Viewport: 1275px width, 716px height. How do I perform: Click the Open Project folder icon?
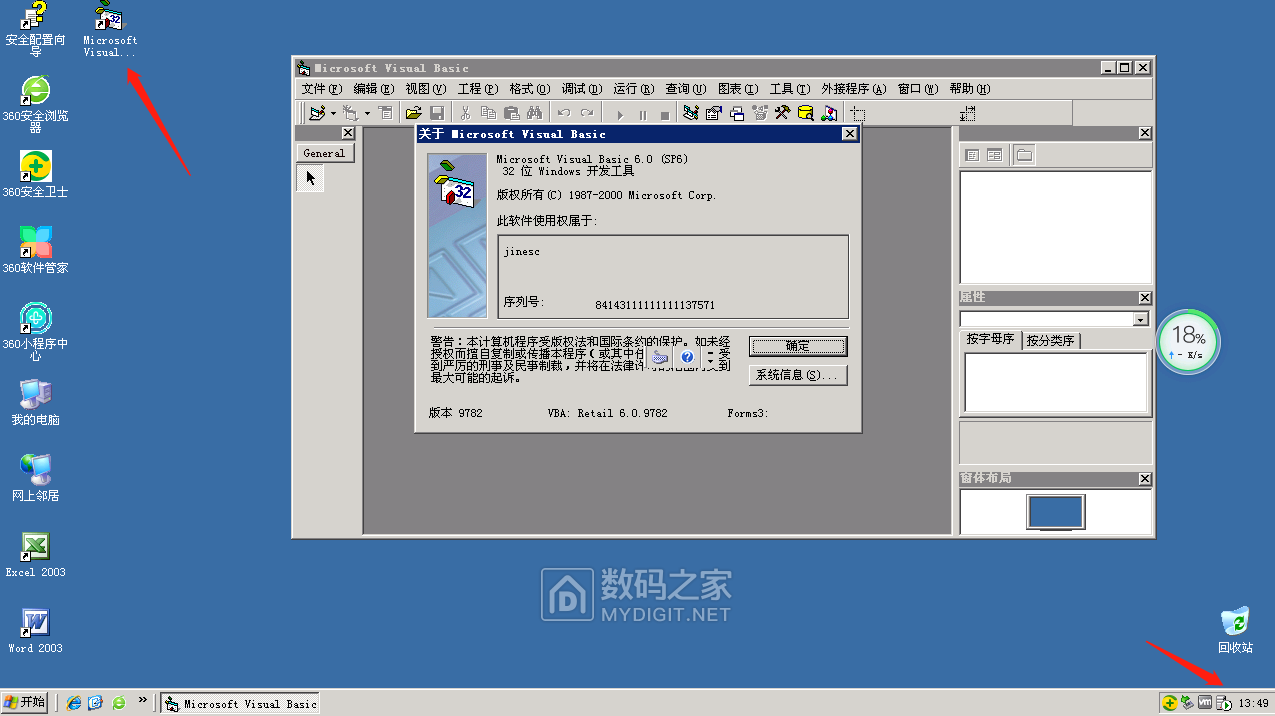413,113
